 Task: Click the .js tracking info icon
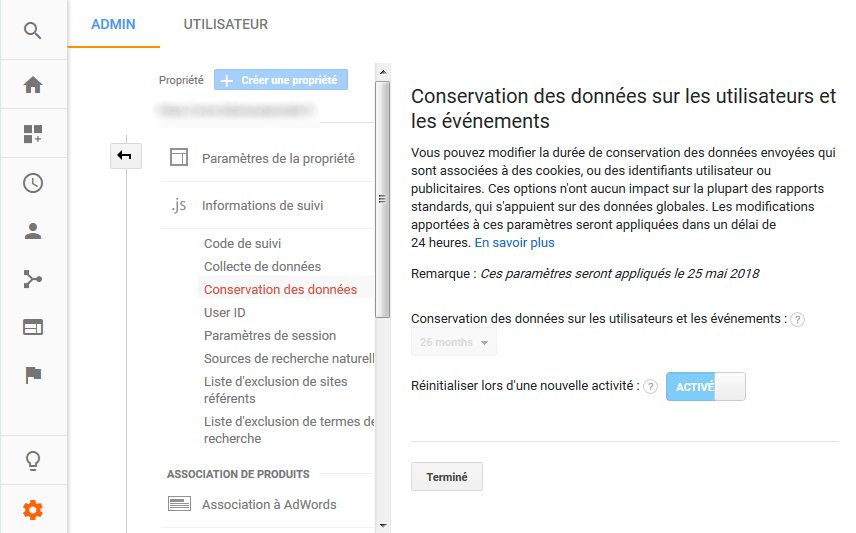tap(179, 205)
